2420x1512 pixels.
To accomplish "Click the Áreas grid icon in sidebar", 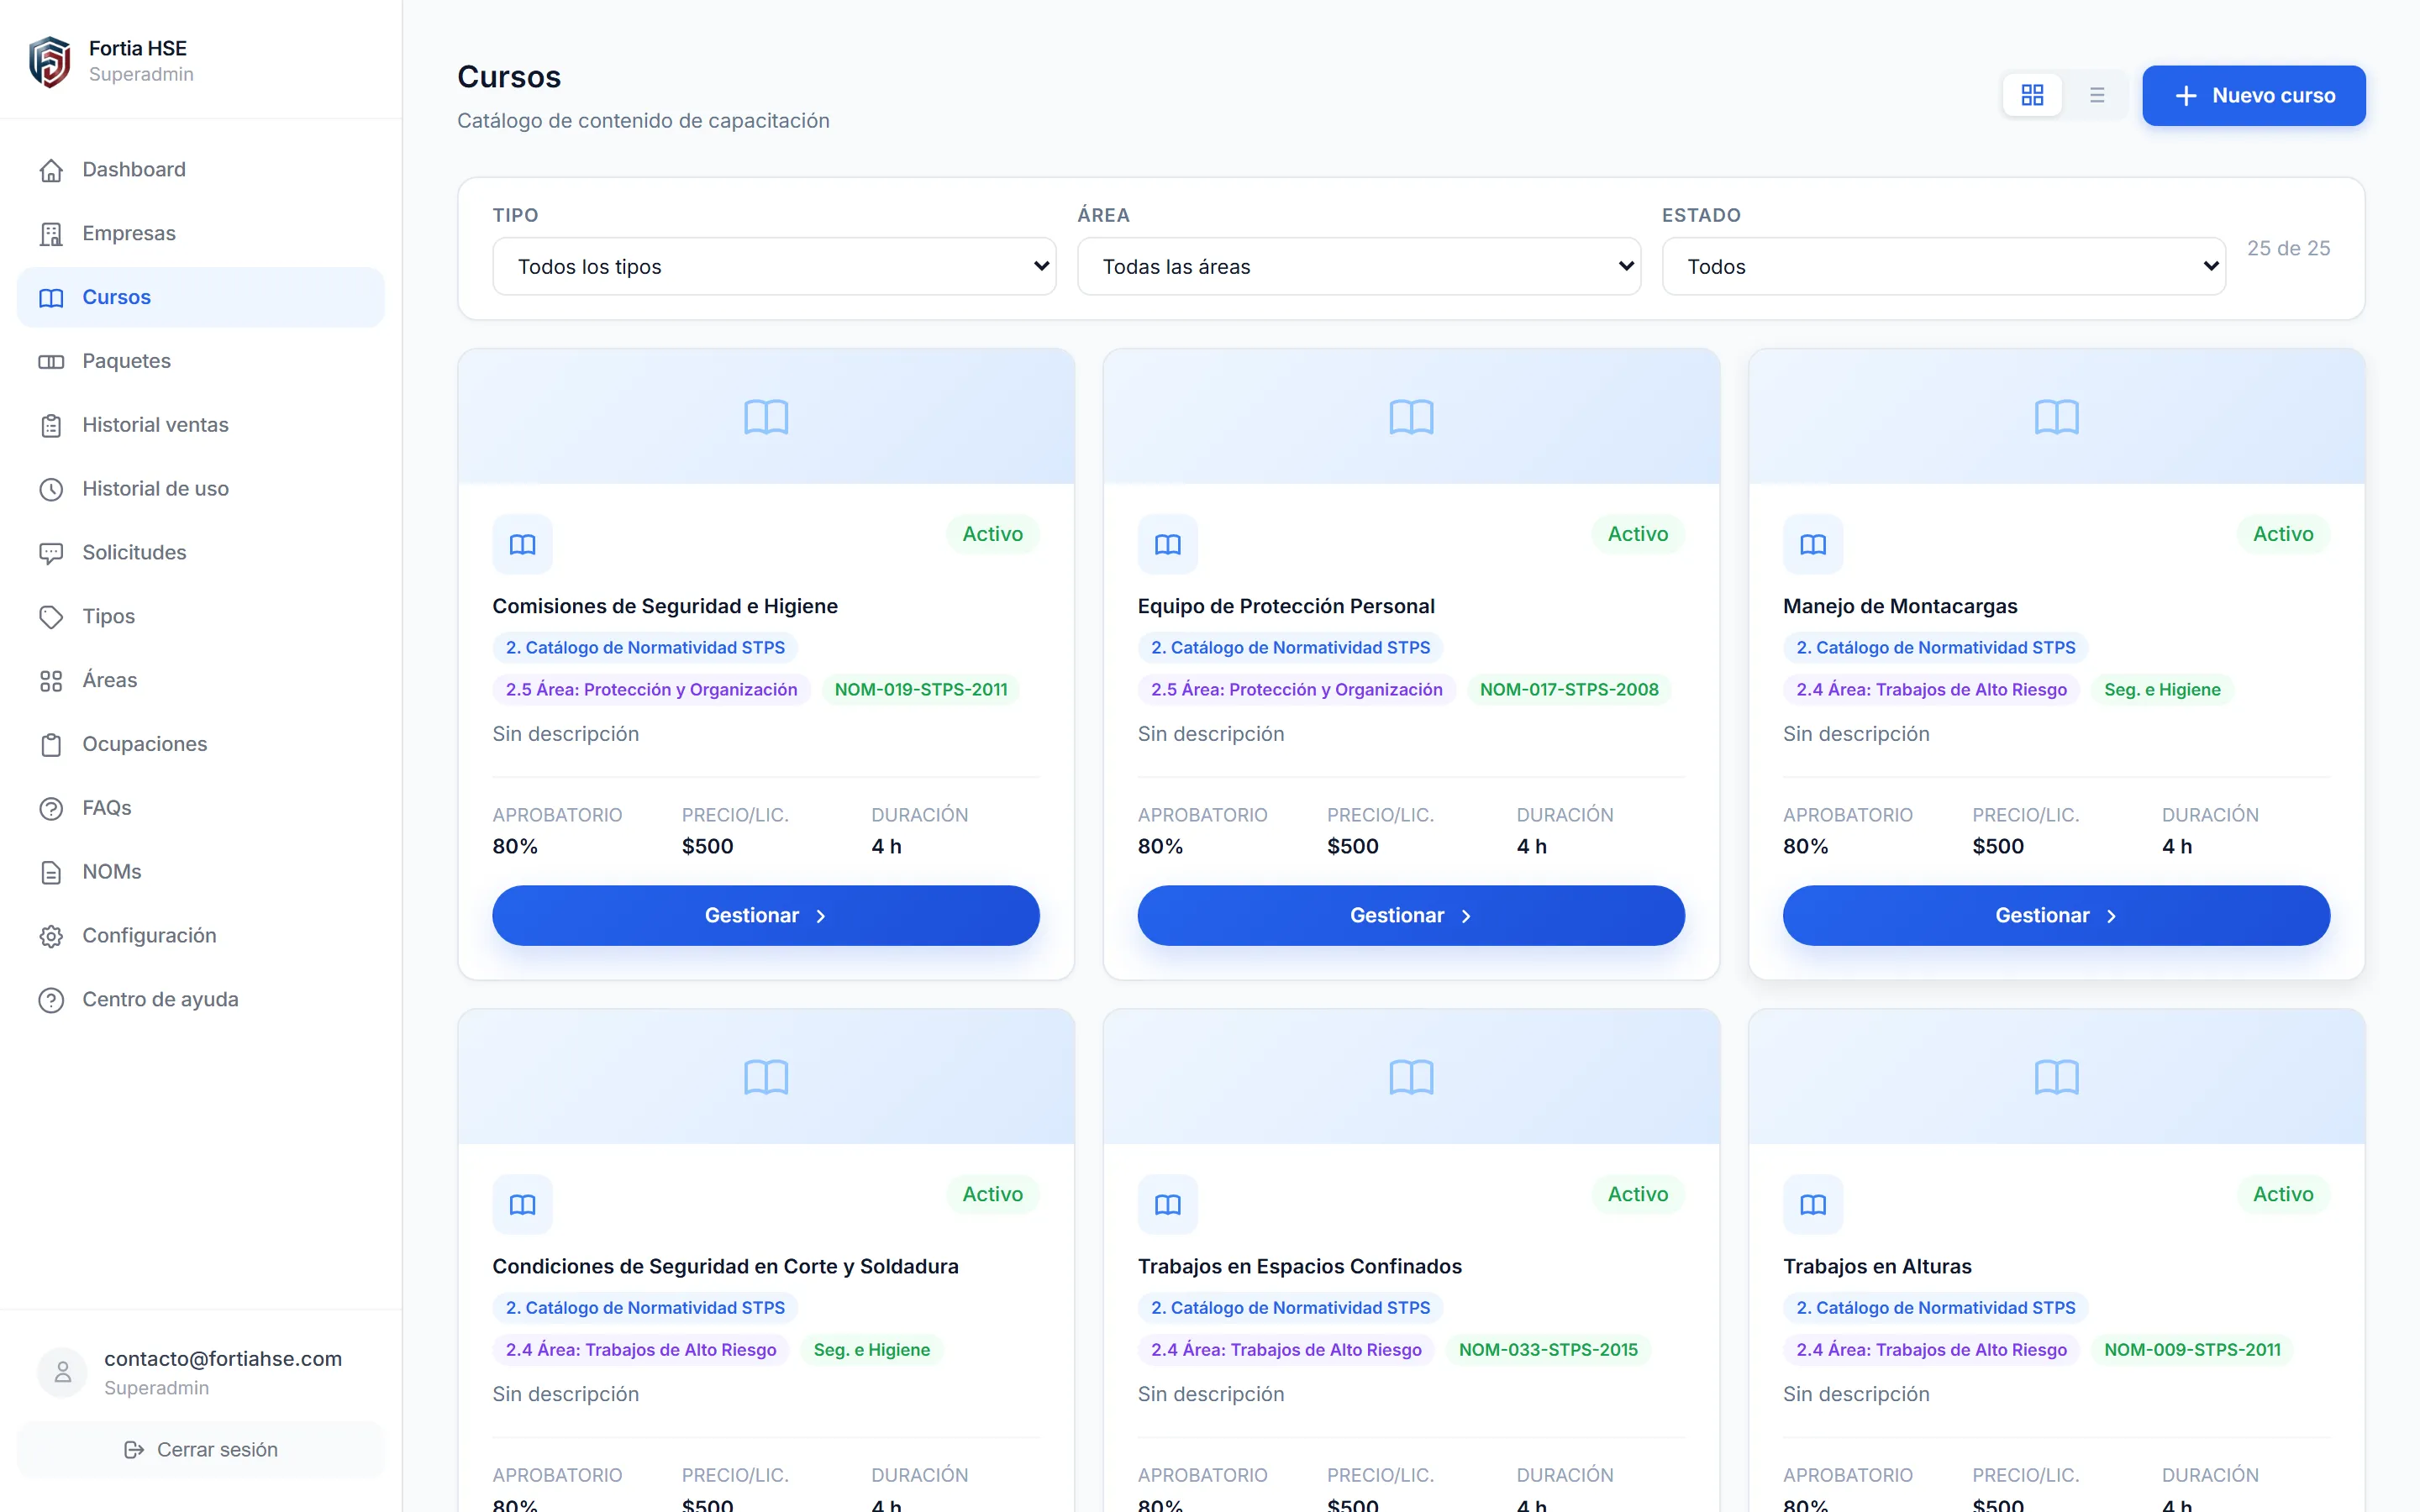I will click(x=51, y=681).
